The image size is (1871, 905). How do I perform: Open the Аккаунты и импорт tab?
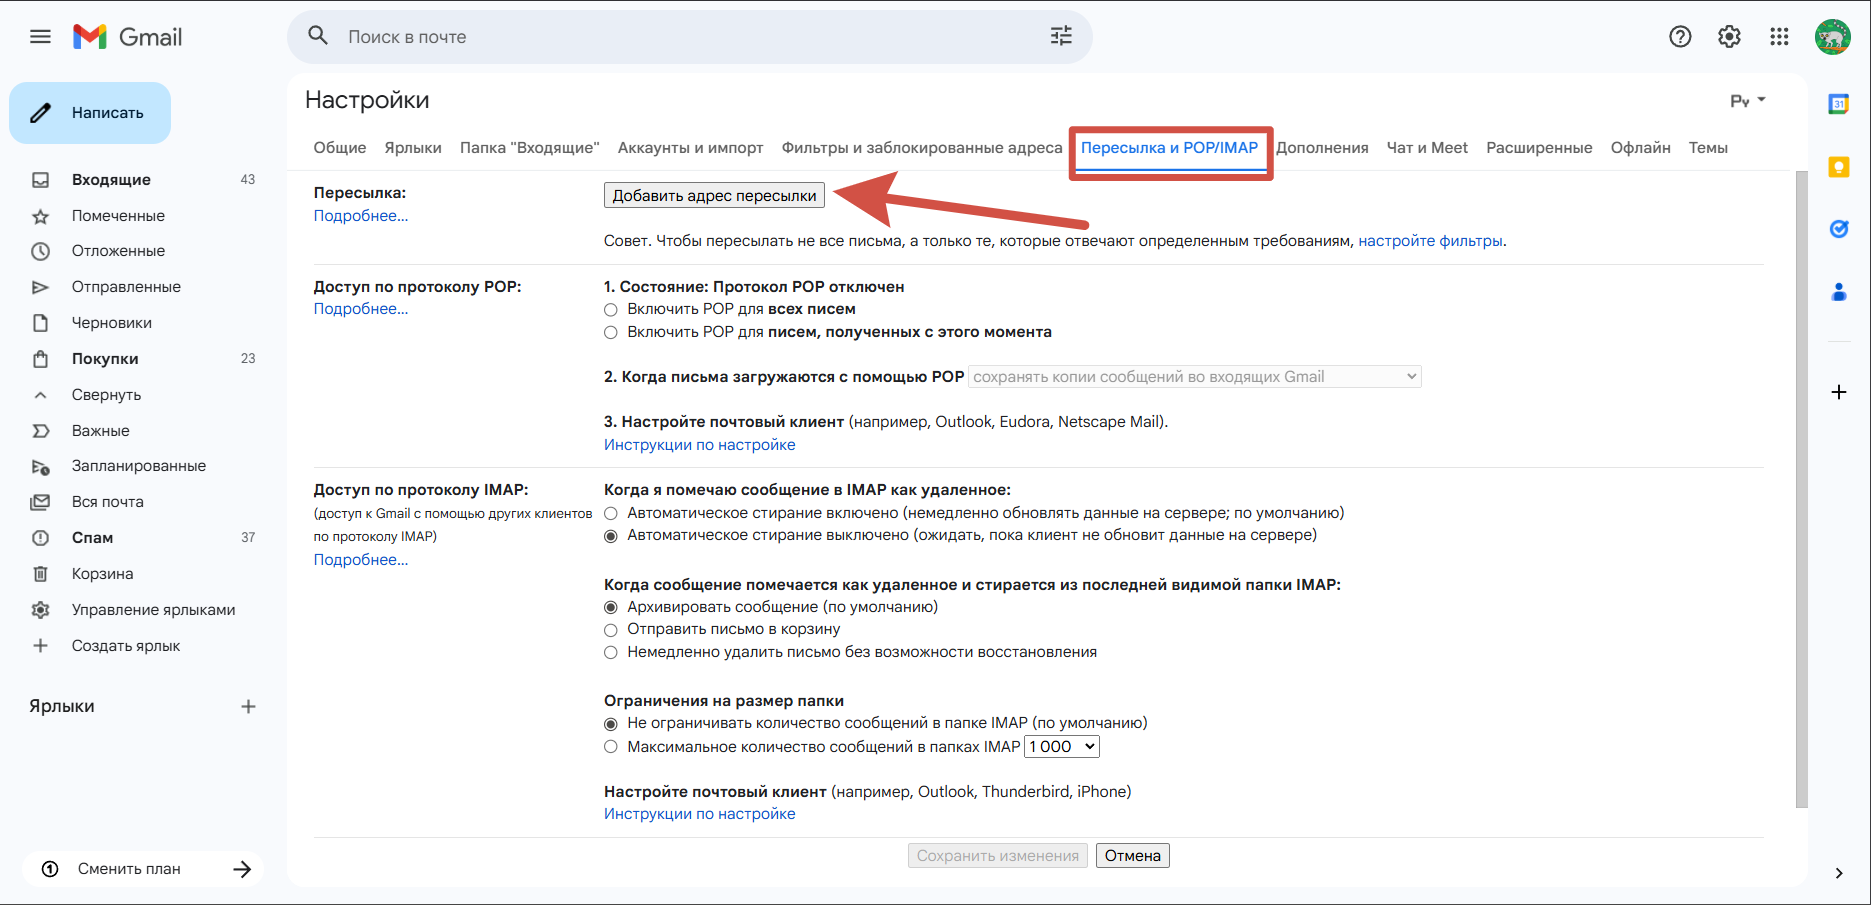(x=690, y=148)
